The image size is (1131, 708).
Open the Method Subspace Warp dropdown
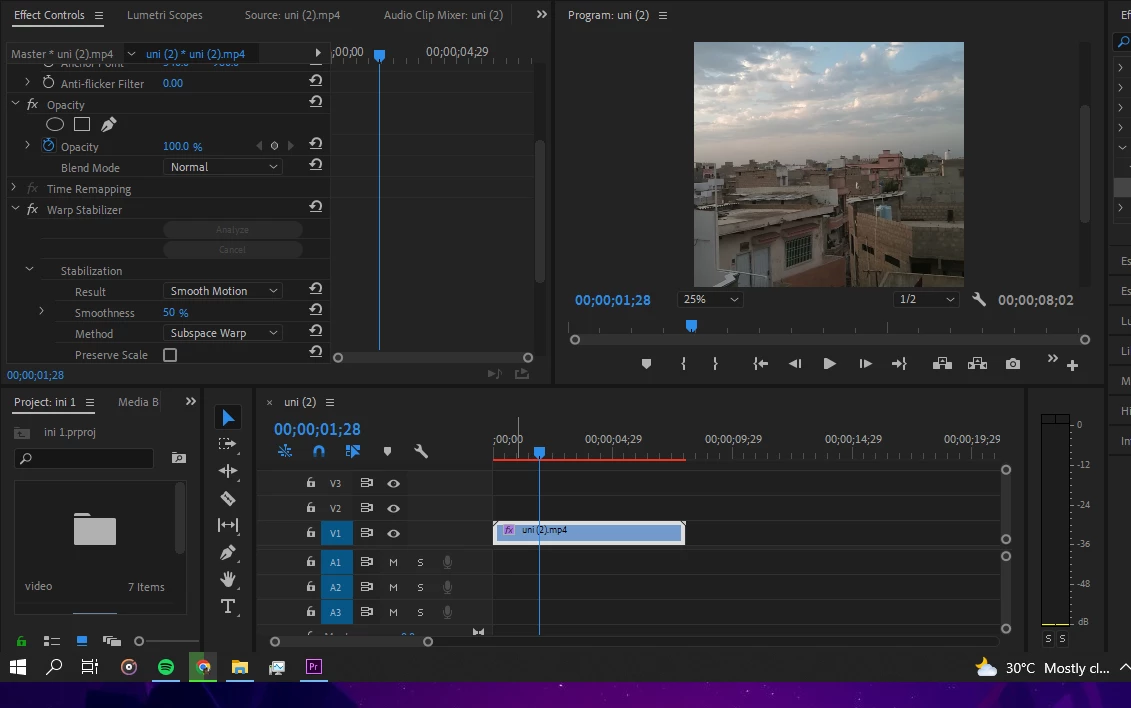click(x=223, y=332)
